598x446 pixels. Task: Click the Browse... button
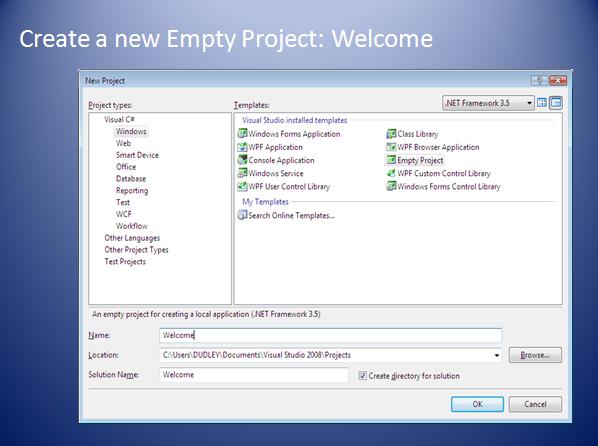535,355
